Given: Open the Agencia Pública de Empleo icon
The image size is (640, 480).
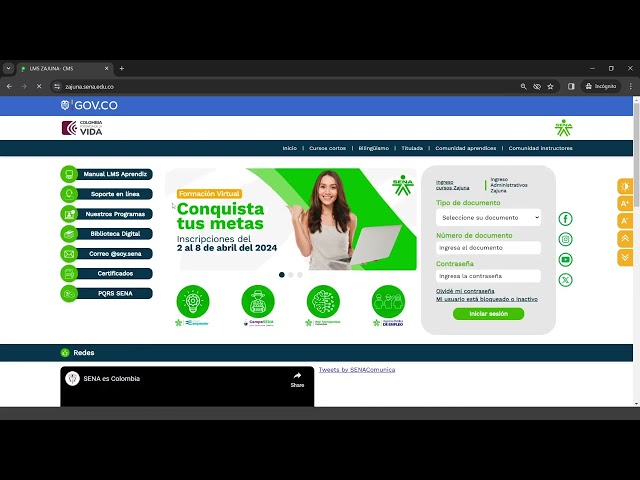Looking at the screenshot, I should pos(388,301).
